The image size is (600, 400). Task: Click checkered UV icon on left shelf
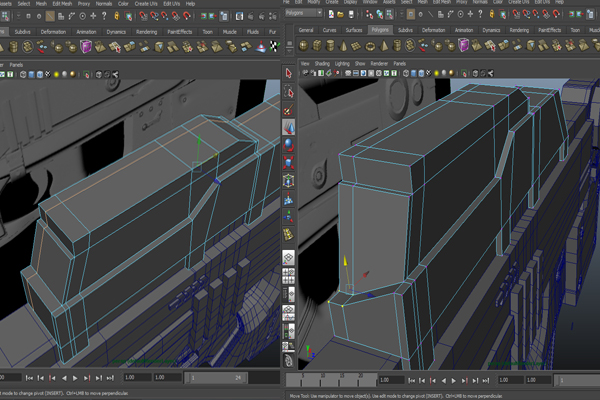(274, 46)
